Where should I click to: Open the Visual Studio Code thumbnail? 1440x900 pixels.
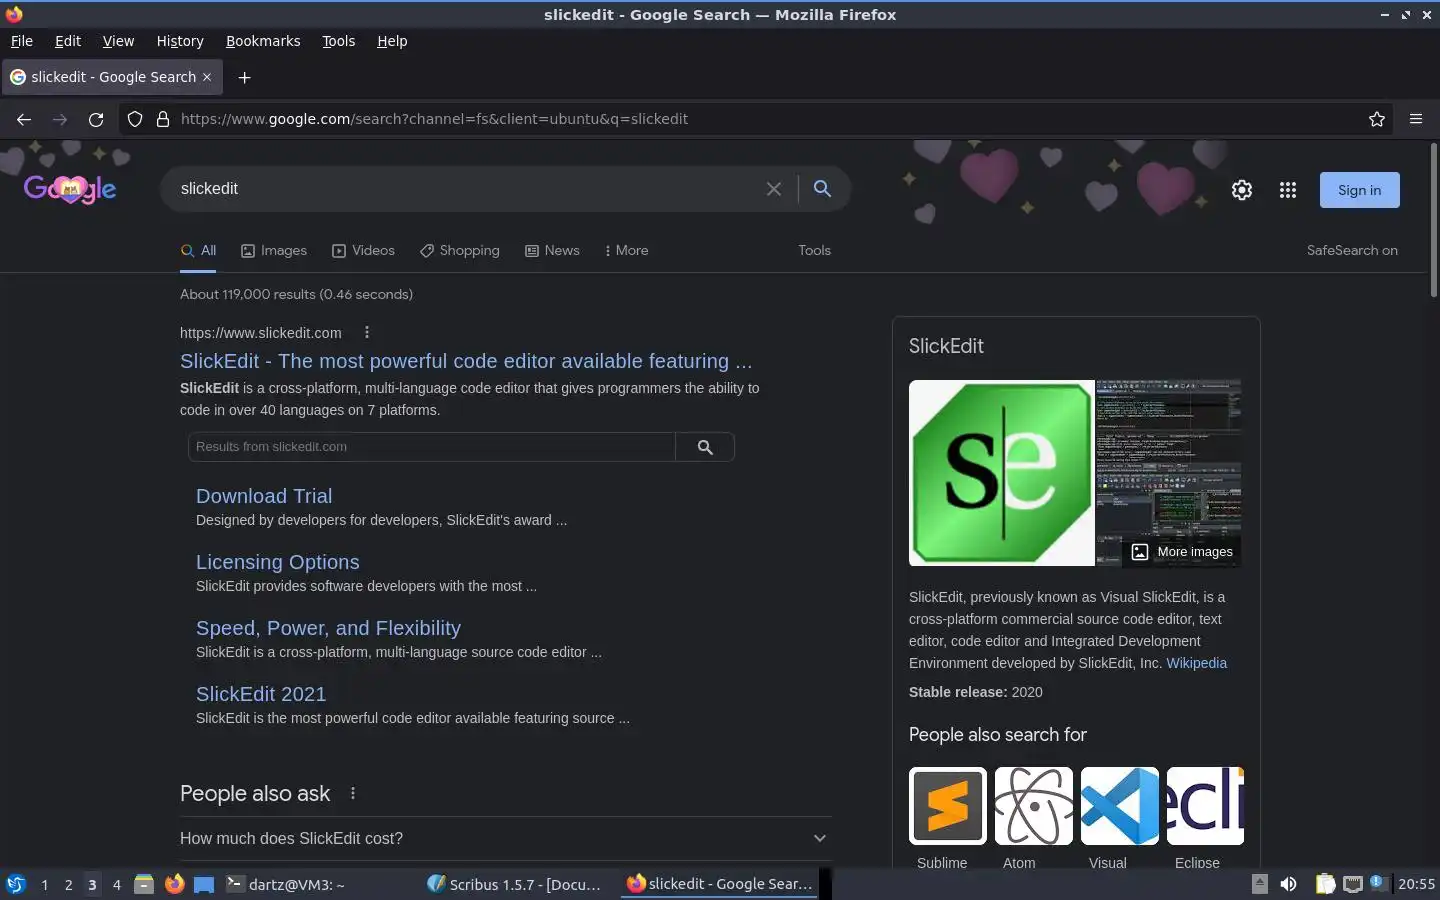click(1120, 806)
